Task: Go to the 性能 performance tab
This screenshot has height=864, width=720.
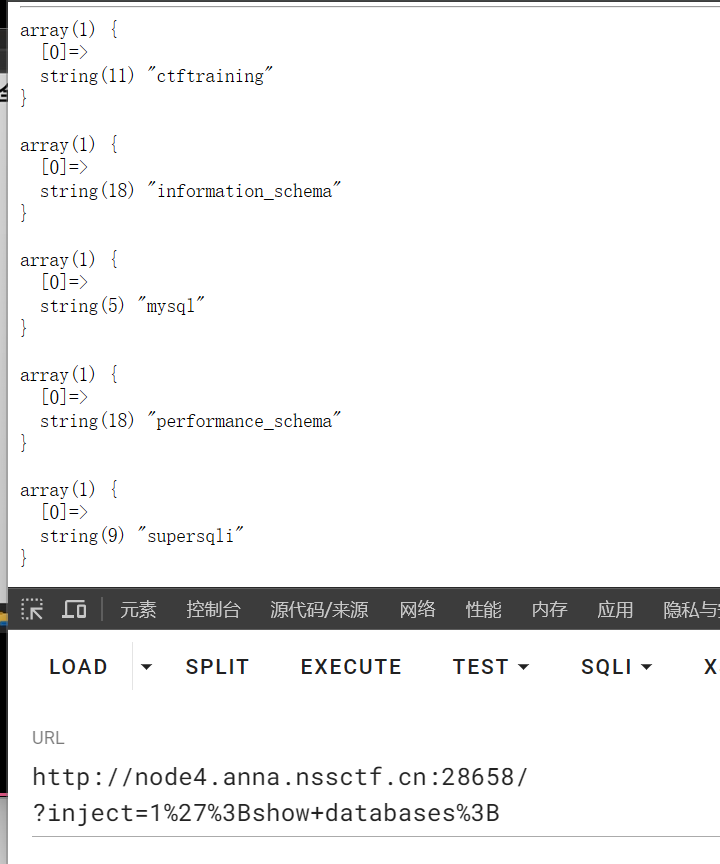Action: pos(483,609)
